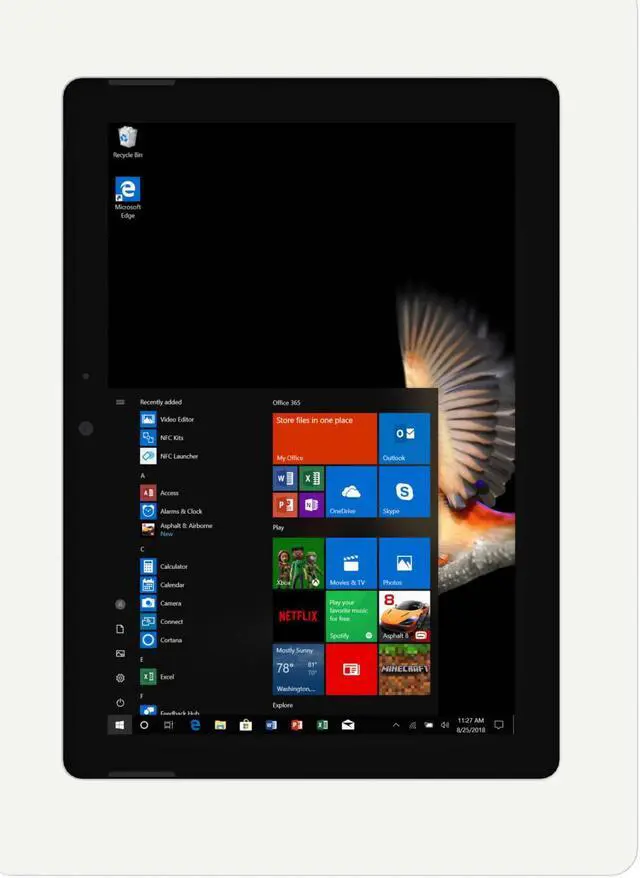The image size is (640, 878).
Task: Show hidden system tray icons chevron
Action: (x=396, y=725)
